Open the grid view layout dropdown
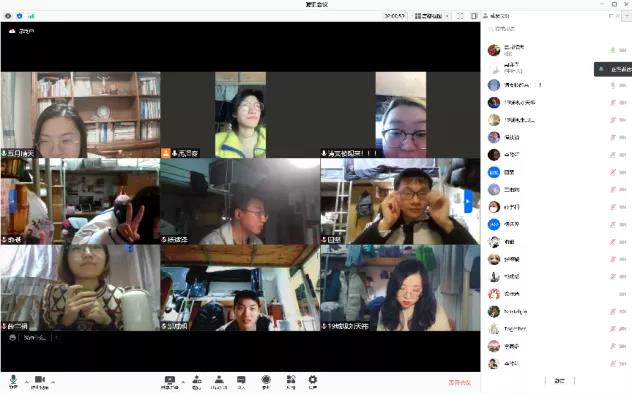 (x=431, y=16)
